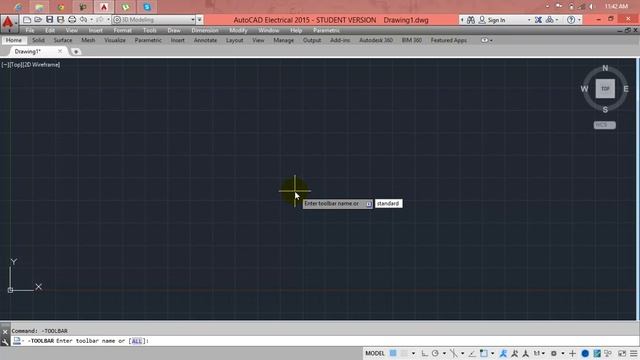This screenshot has width=640, height=360.
Task: Open the undo history dropdown arrow
Action: tap(91, 20)
